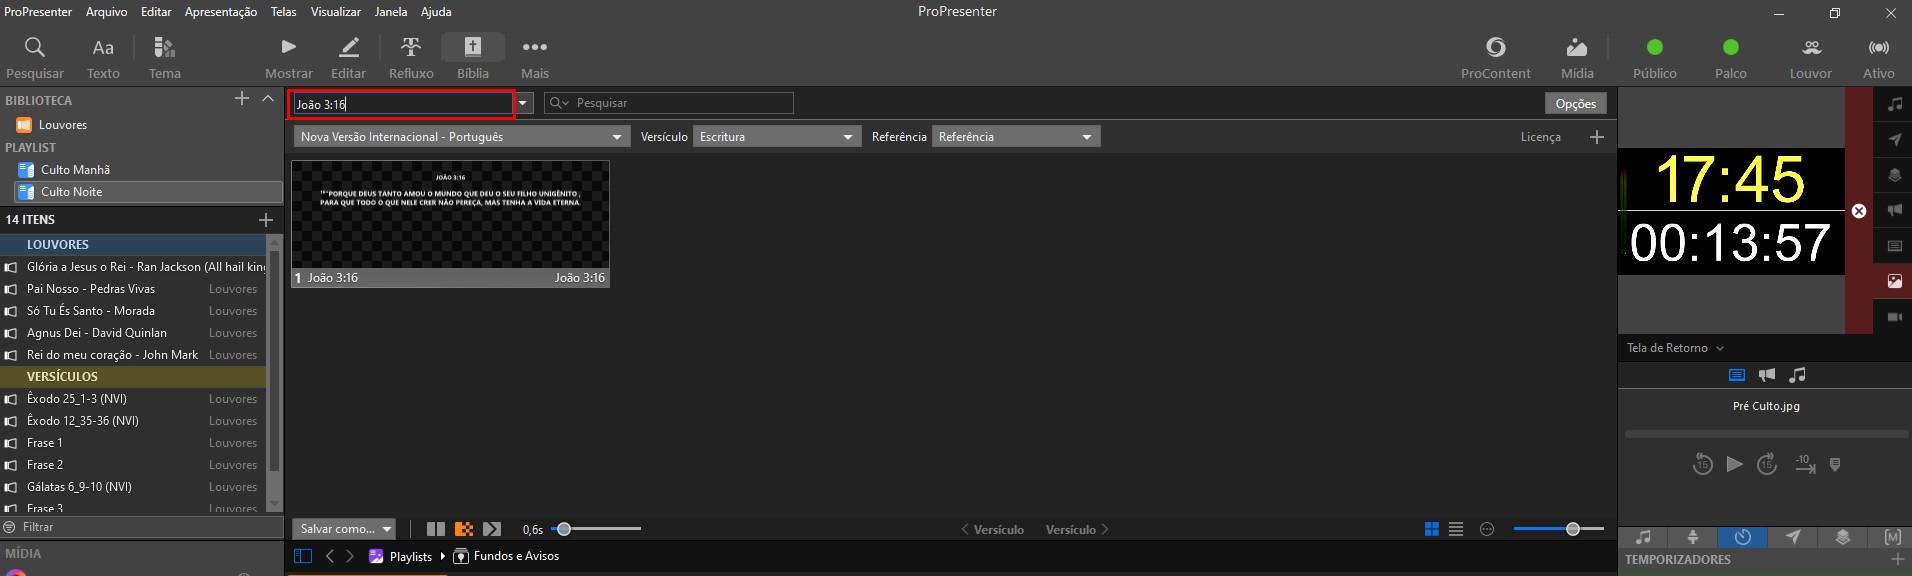Open the Nova Versão Internacional translation dropdown

pyautogui.click(x=462, y=137)
